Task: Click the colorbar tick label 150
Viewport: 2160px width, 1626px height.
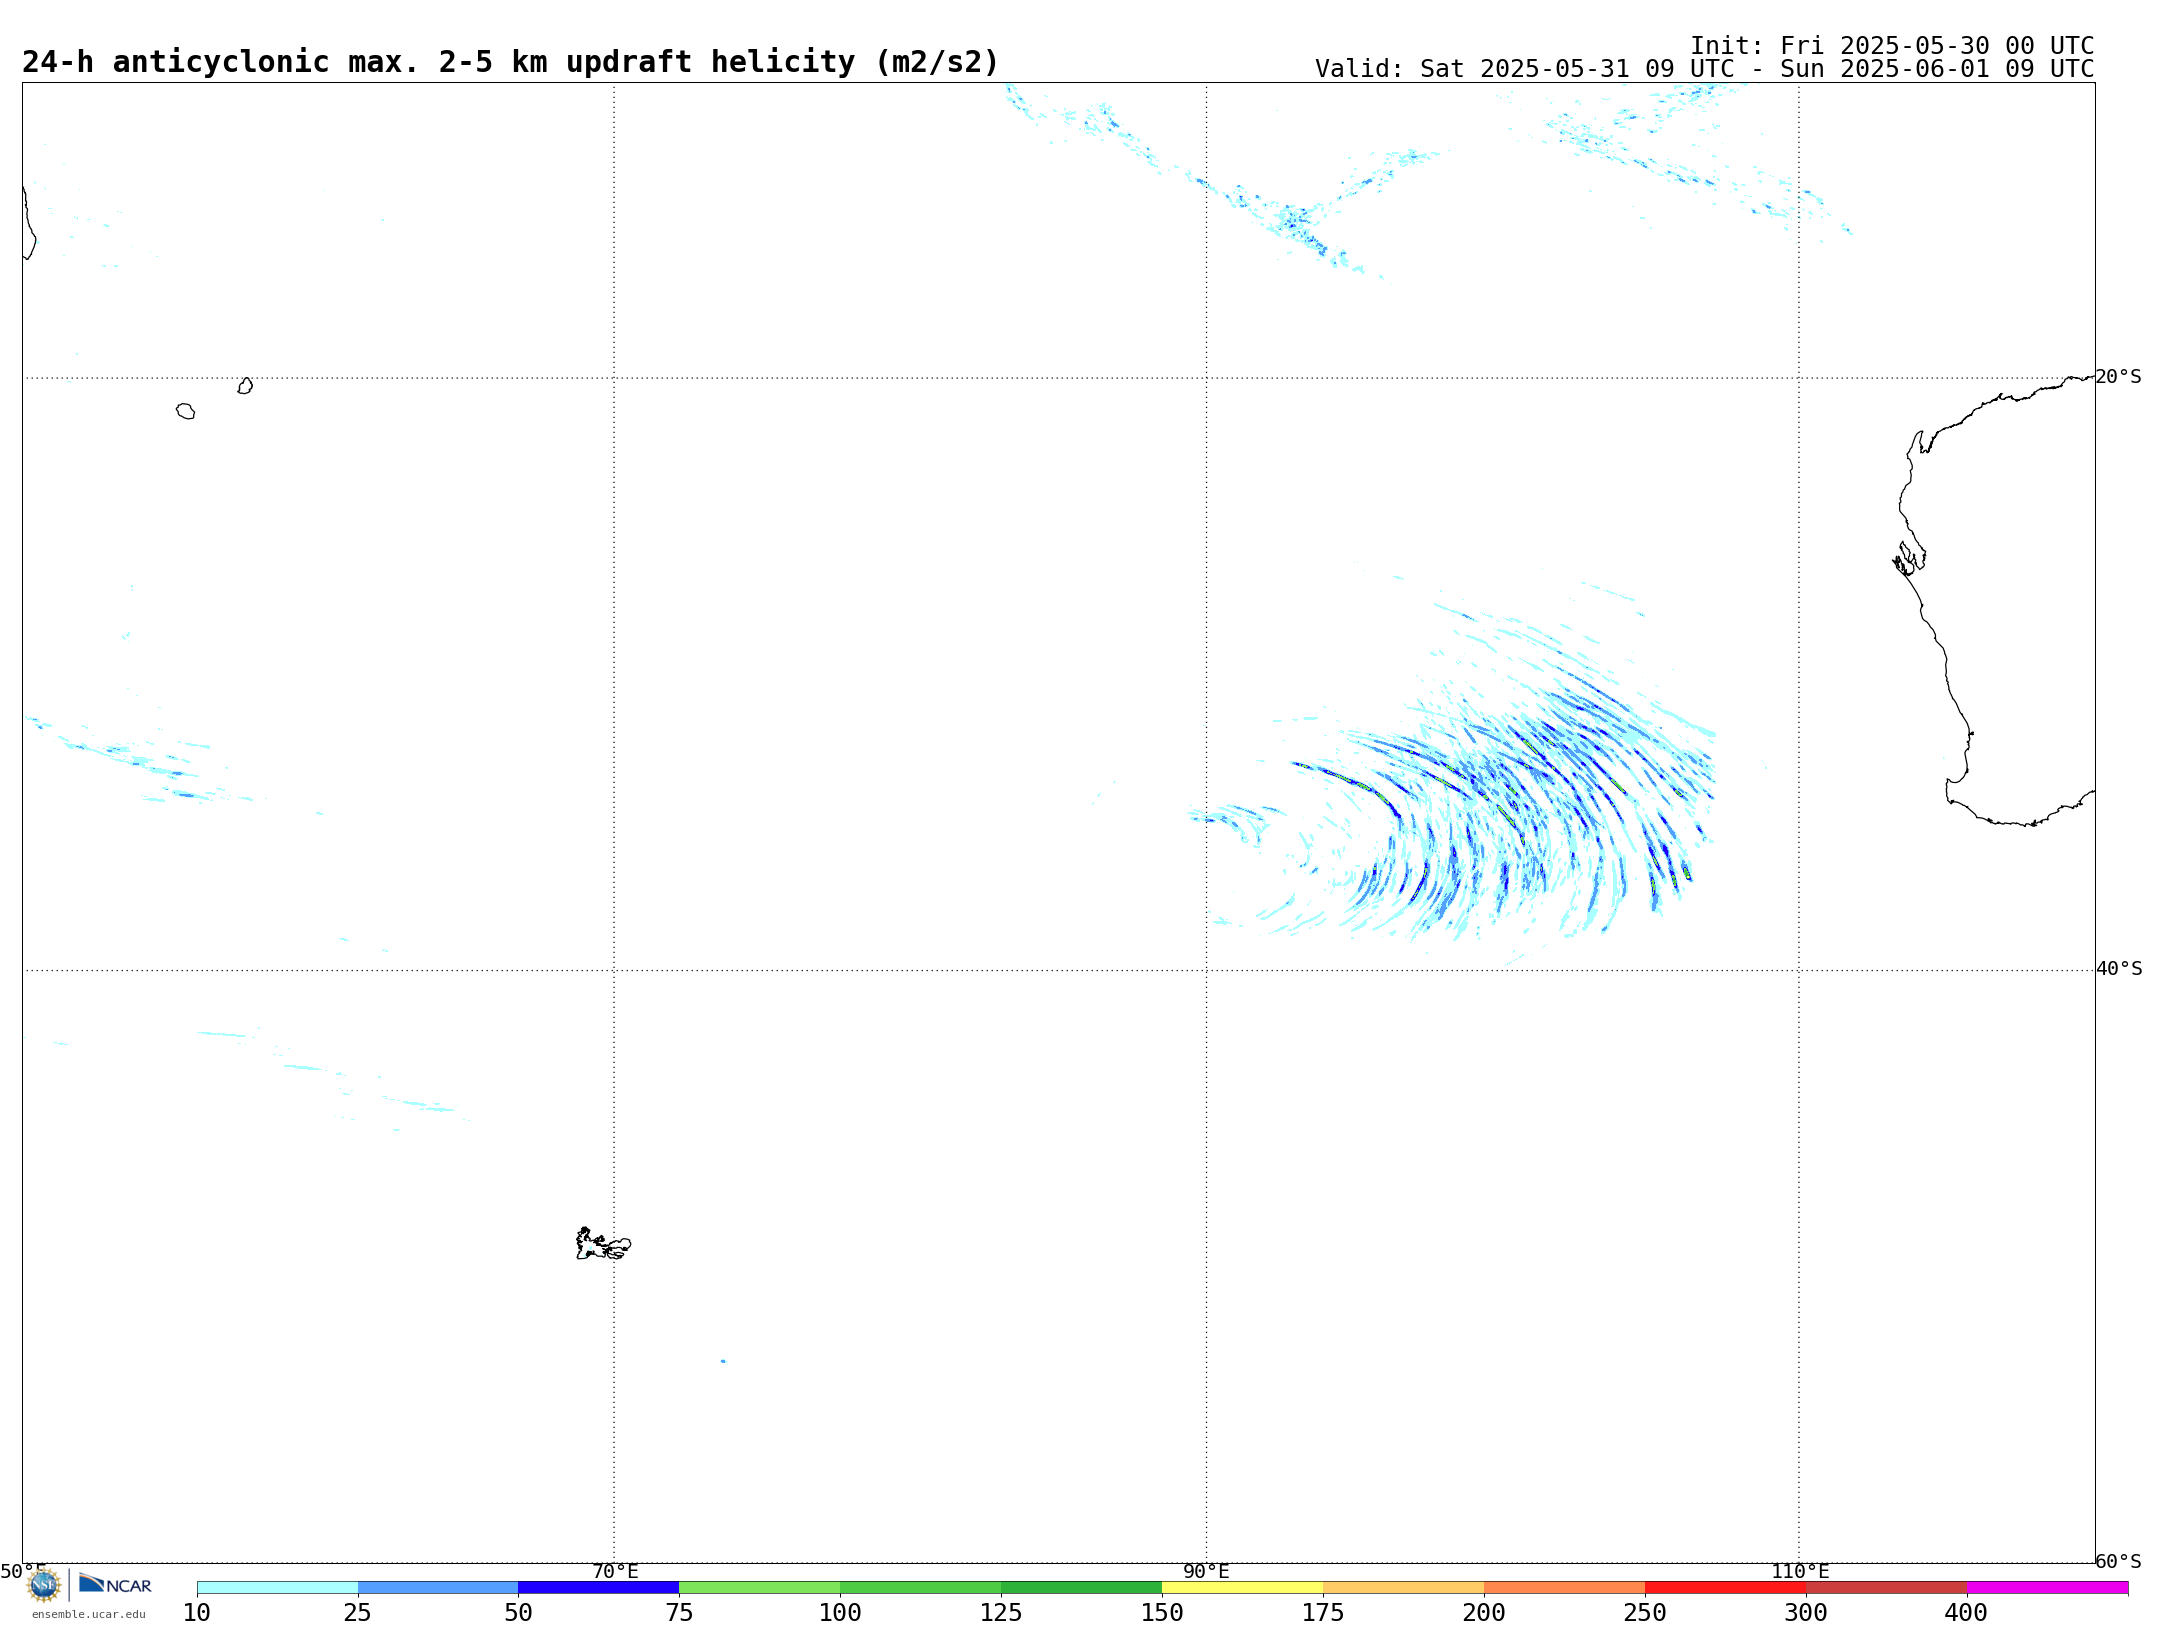Action: pyautogui.click(x=1162, y=1612)
